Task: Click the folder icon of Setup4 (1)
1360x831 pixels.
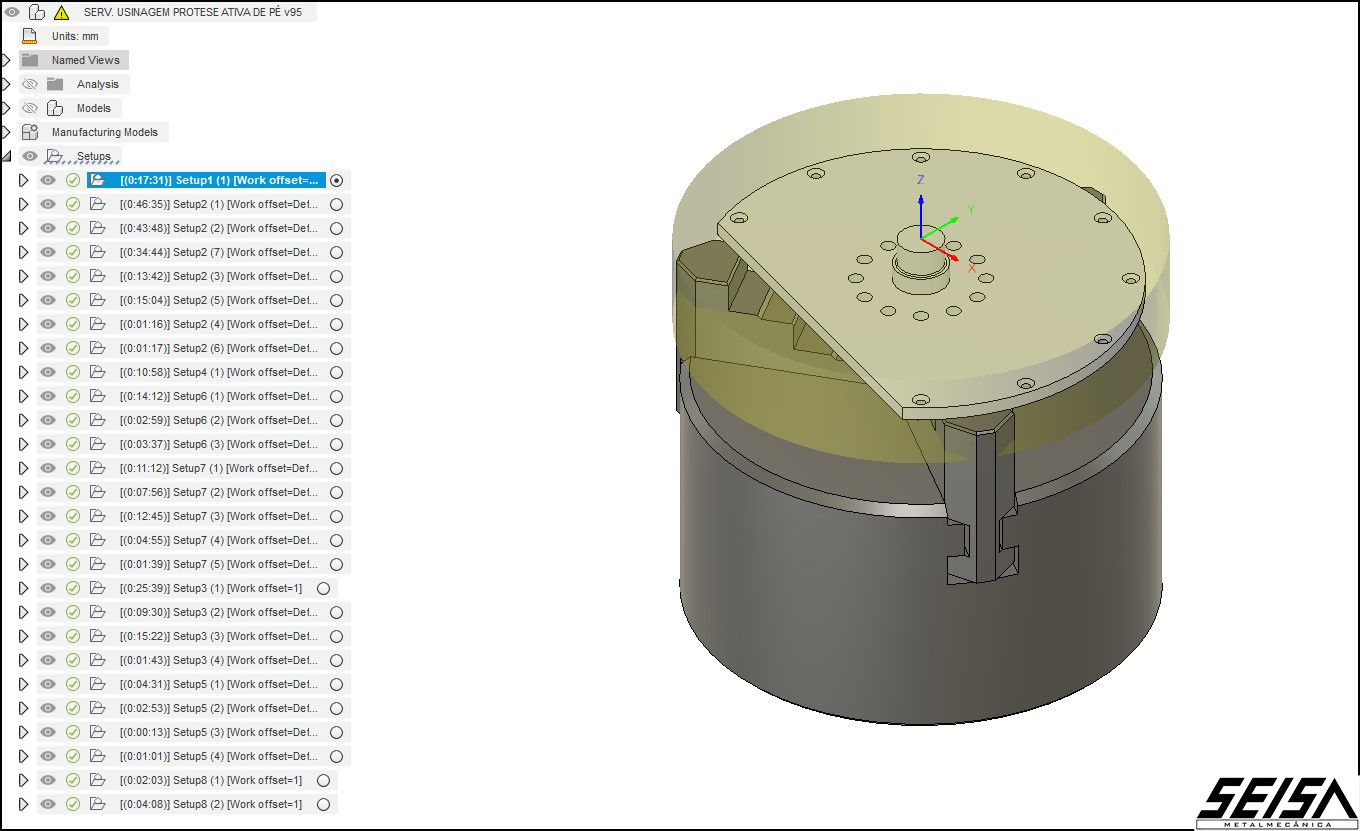Action: (97, 372)
